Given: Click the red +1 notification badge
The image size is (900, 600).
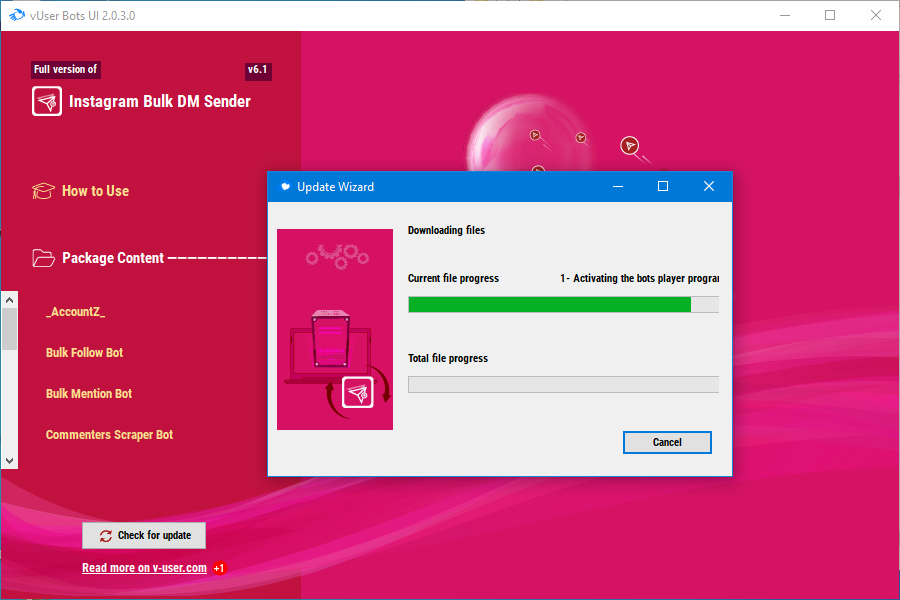Looking at the screenshot, I should (x=219, y=568).
